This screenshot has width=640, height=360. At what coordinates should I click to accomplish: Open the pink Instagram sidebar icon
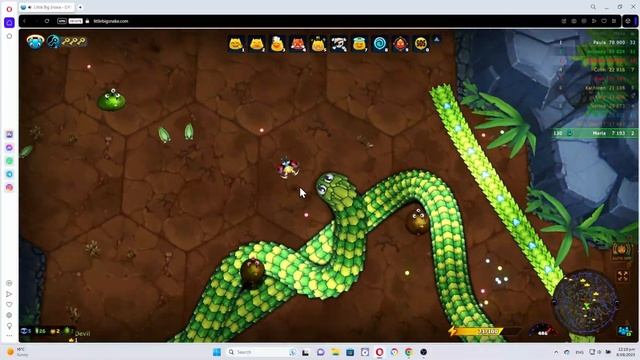(9, 187)
